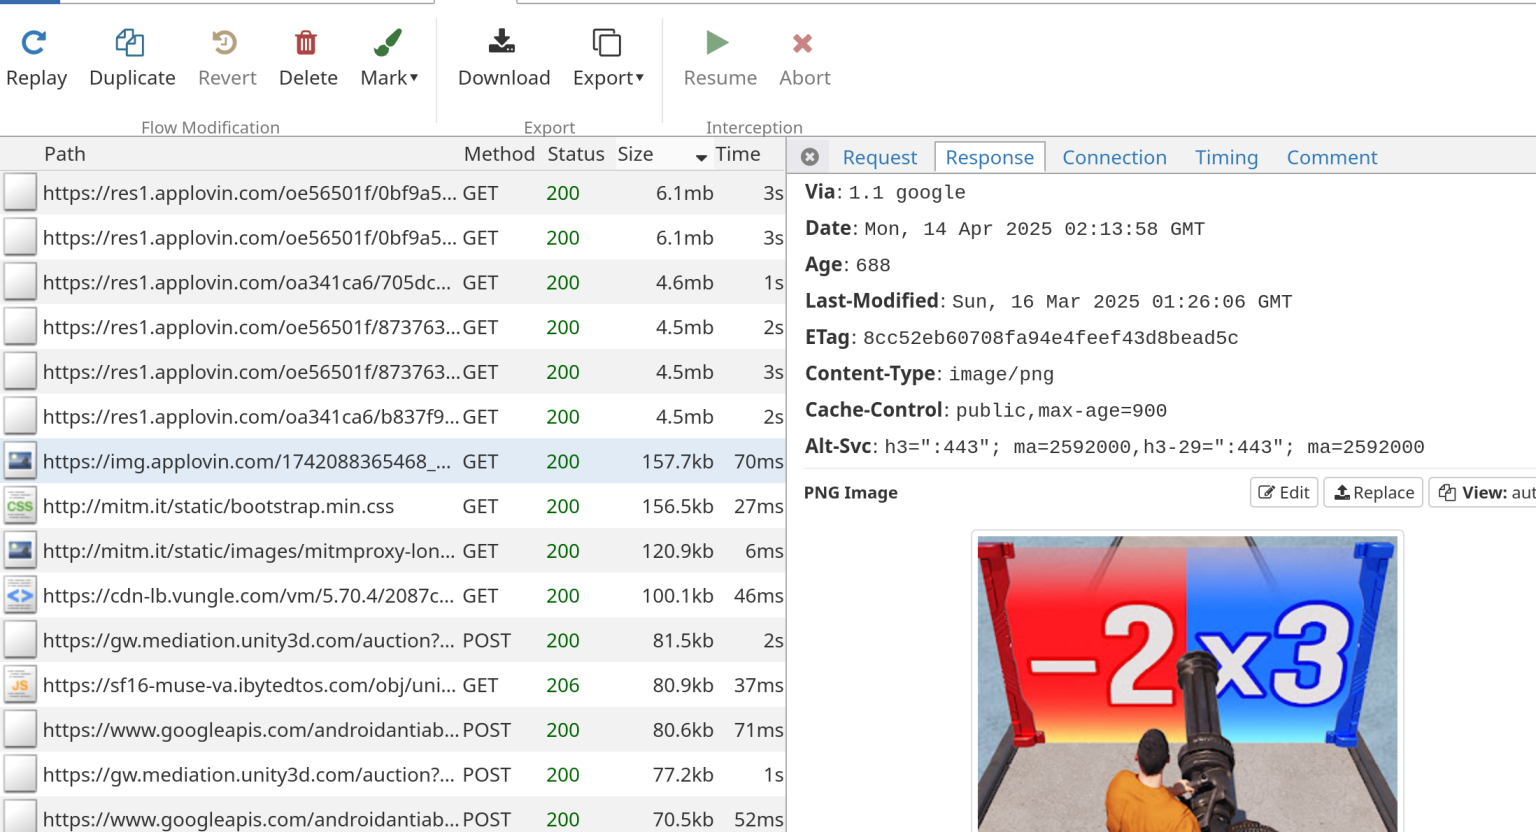This screenshot has height=832, width=1536.
Task: Click the Revert flow icon
Action: tap(226, 55)
